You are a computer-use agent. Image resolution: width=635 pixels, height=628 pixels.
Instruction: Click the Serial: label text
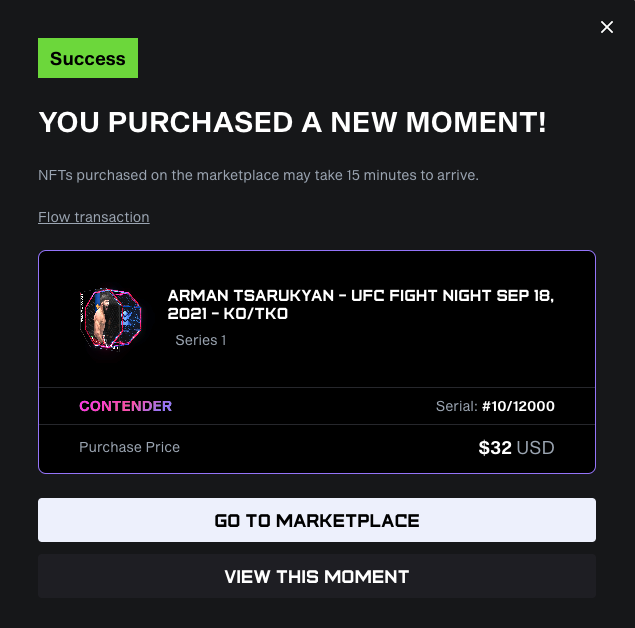[x=457, y=406]
